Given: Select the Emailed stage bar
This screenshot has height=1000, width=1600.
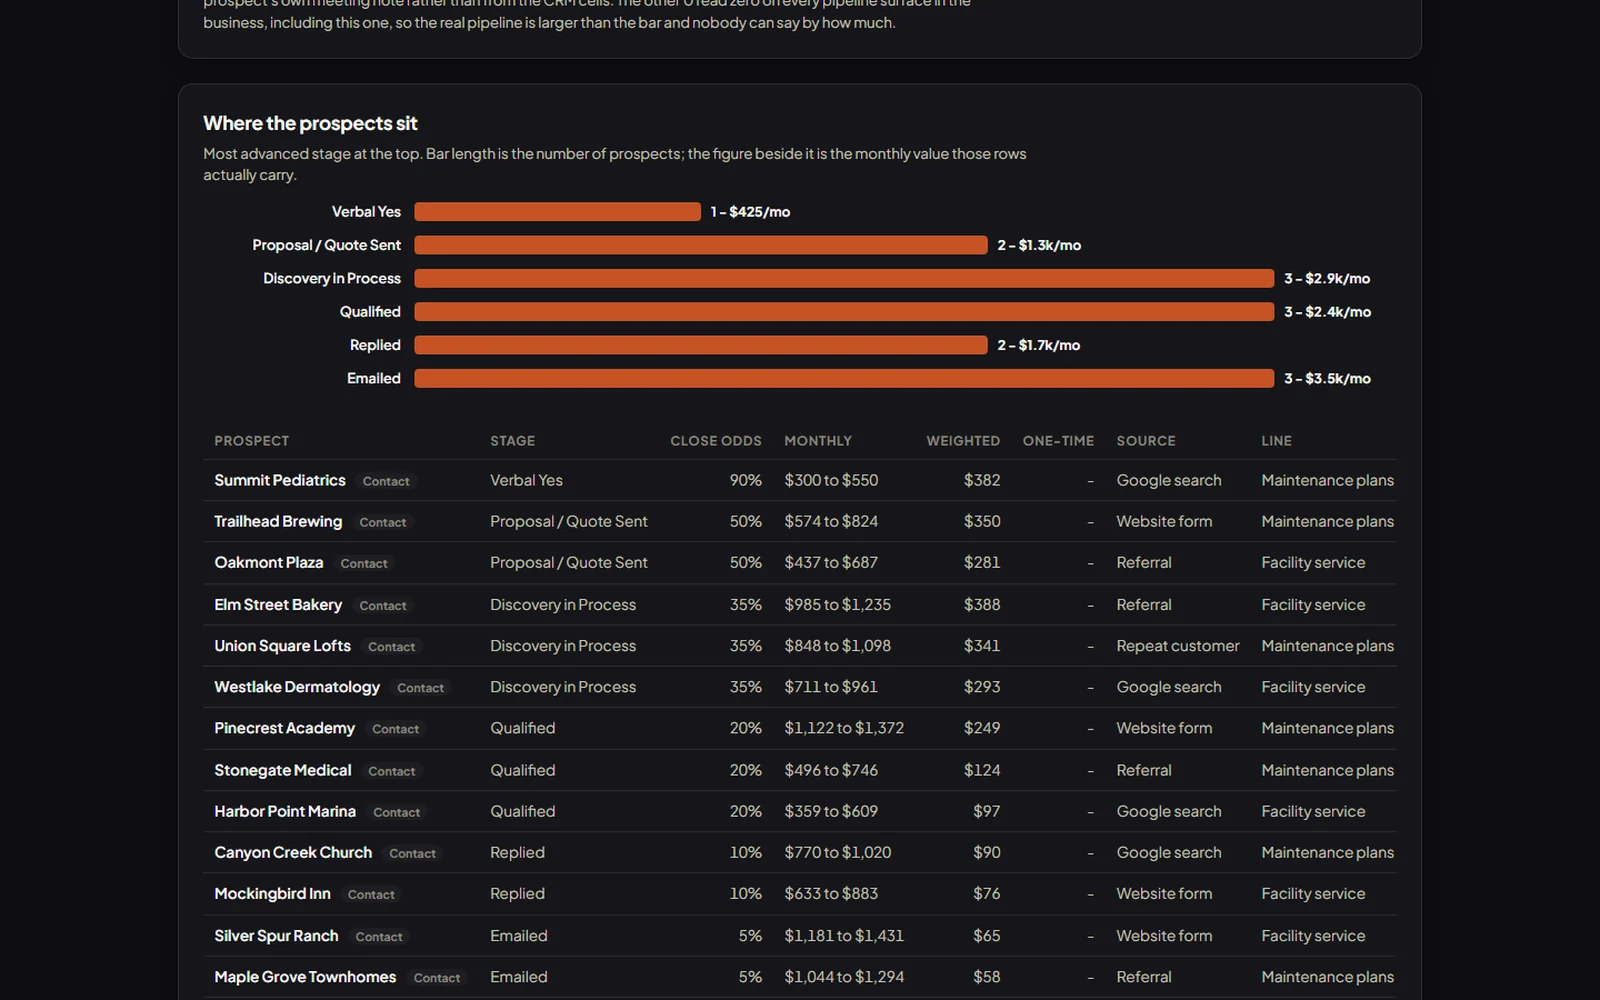Looking at the screenshot, I should (x=844, y=378).
